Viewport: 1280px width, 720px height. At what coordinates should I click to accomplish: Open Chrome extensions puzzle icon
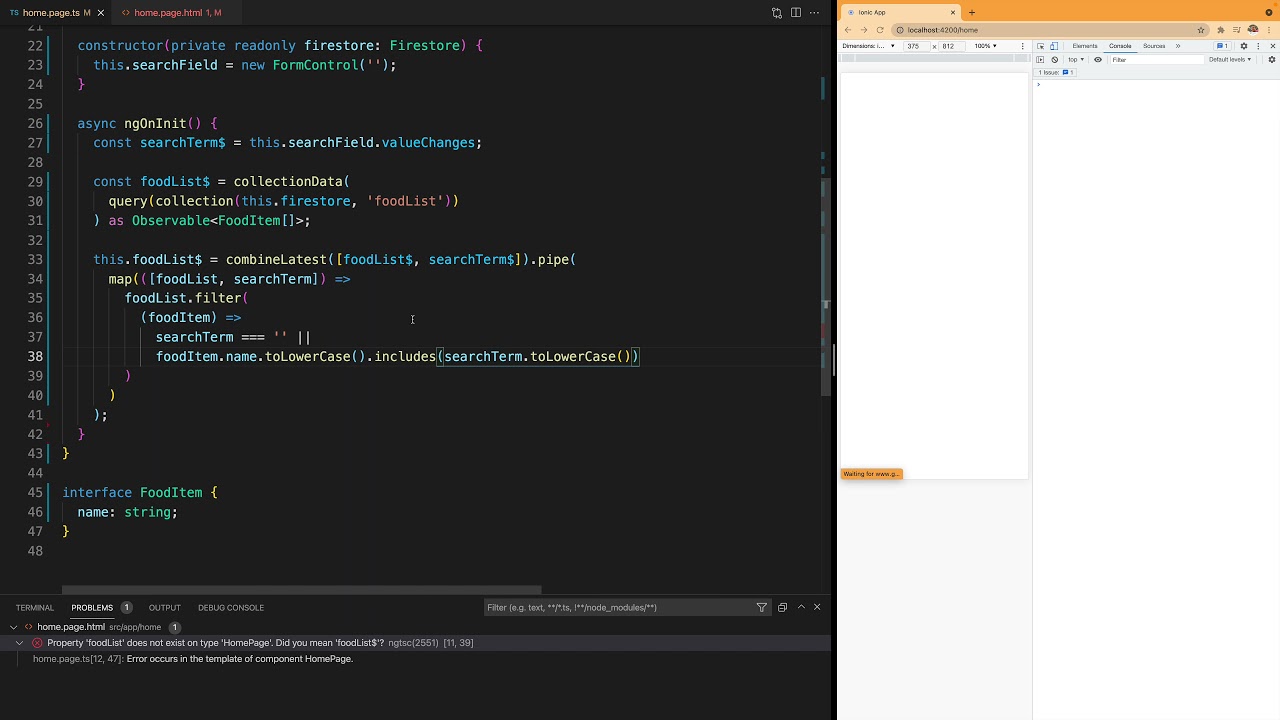point(1221,30)
